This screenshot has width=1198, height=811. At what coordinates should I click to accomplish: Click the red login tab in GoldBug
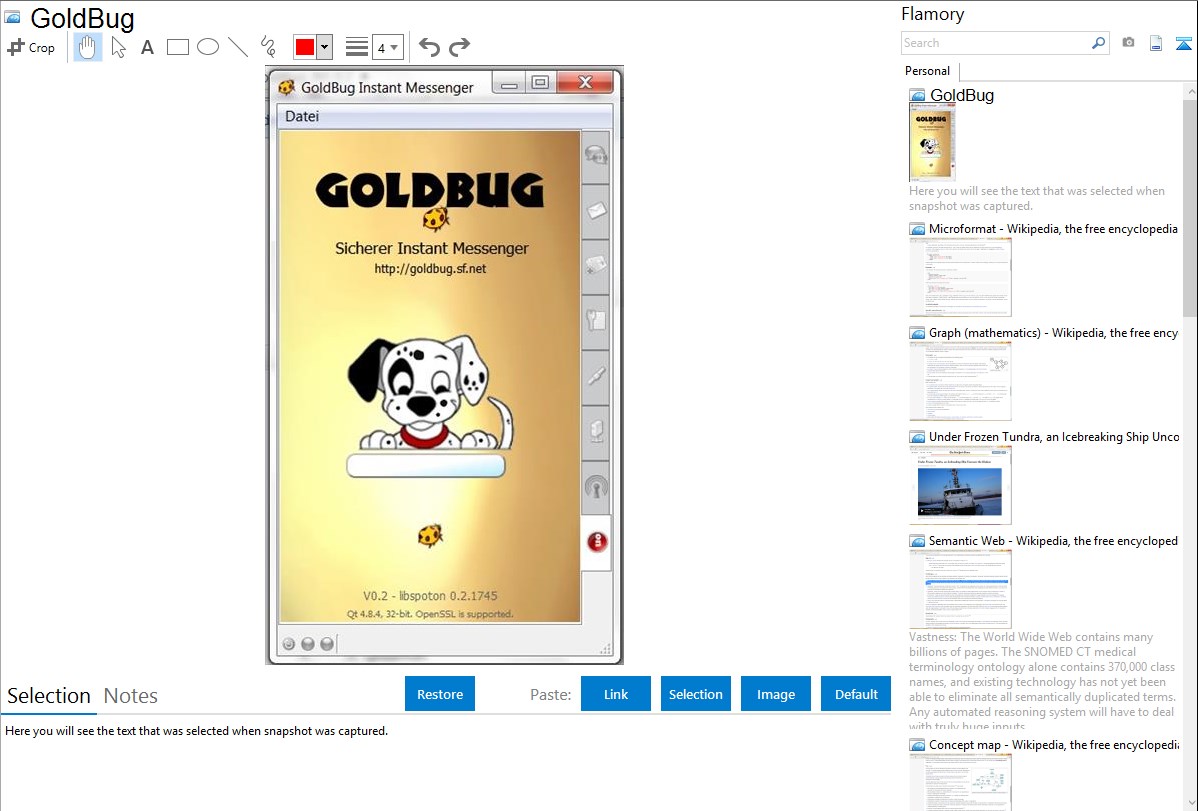tap(597, 542)
